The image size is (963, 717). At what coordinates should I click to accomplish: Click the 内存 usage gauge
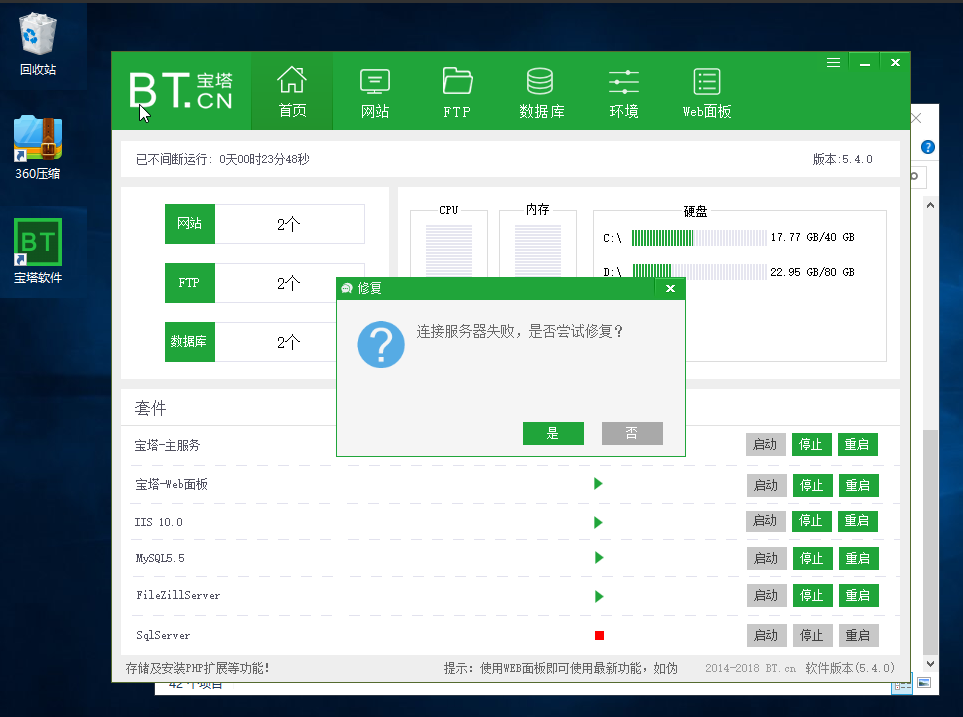click(538, 250)
